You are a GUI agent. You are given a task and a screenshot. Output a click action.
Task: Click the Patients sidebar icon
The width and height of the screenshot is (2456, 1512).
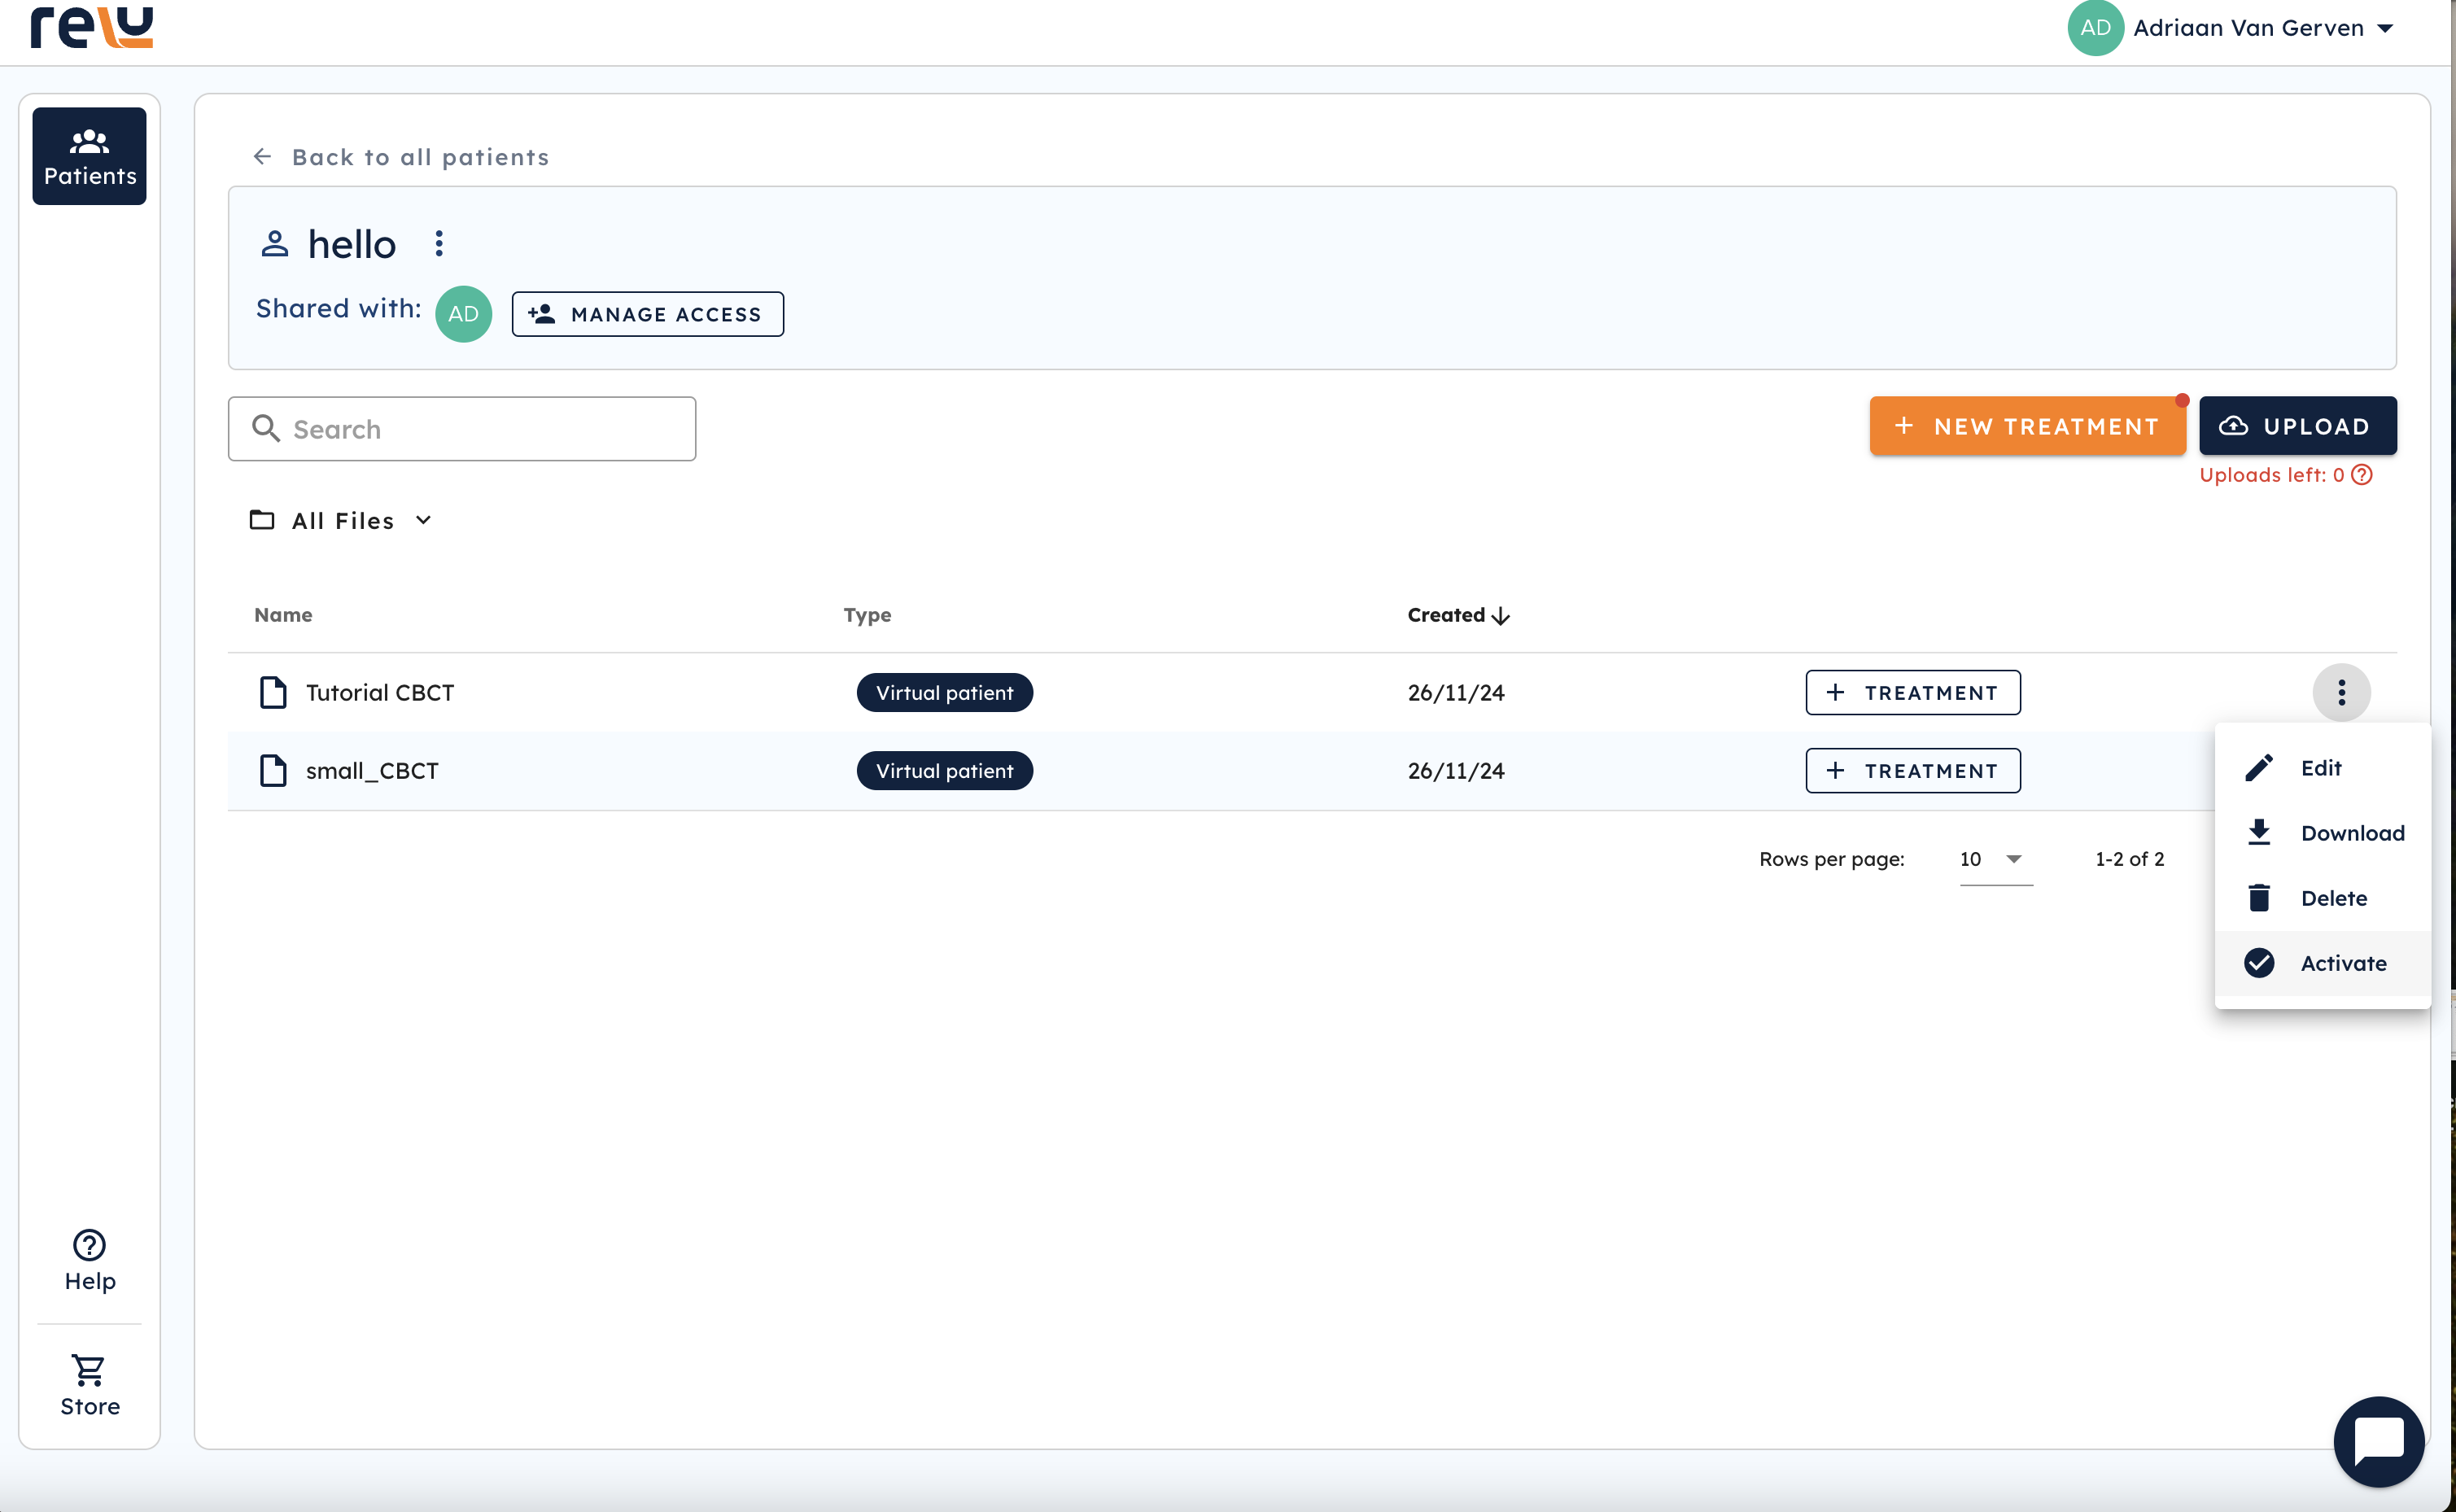pyautogui.click(x=89, y=156)
